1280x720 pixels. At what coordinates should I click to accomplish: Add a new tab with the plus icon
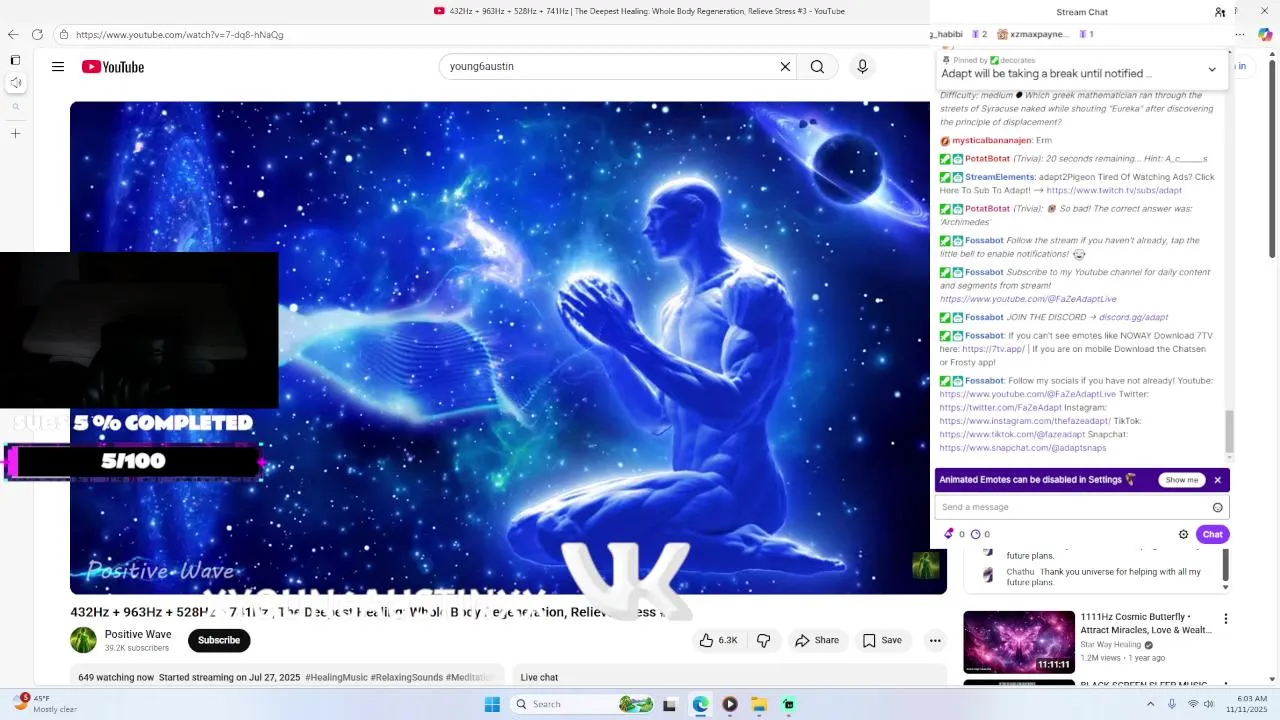(15, 133)
